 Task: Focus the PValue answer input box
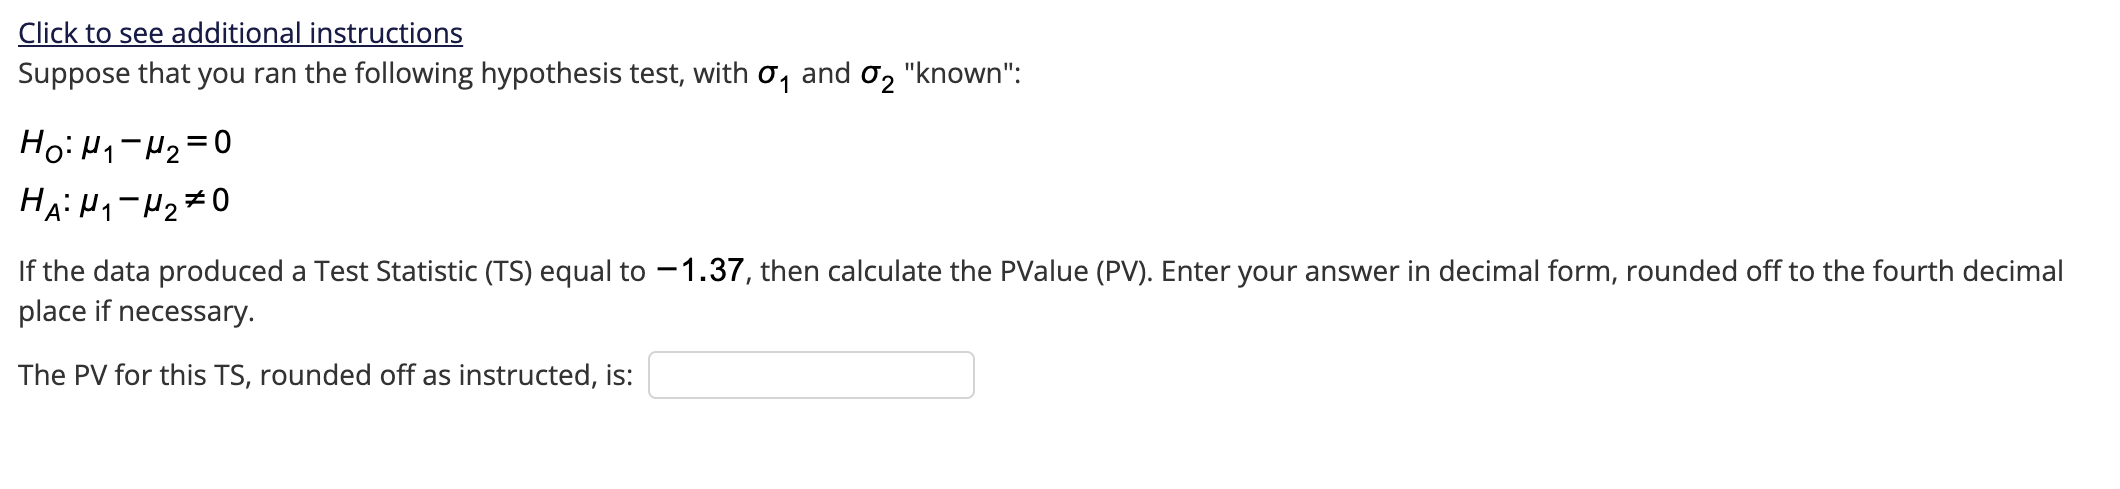pos(811,375)
